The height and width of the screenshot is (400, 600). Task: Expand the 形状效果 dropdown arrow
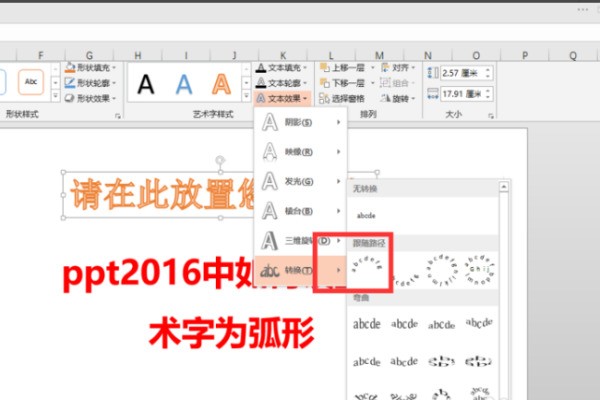tap(114, 99)
